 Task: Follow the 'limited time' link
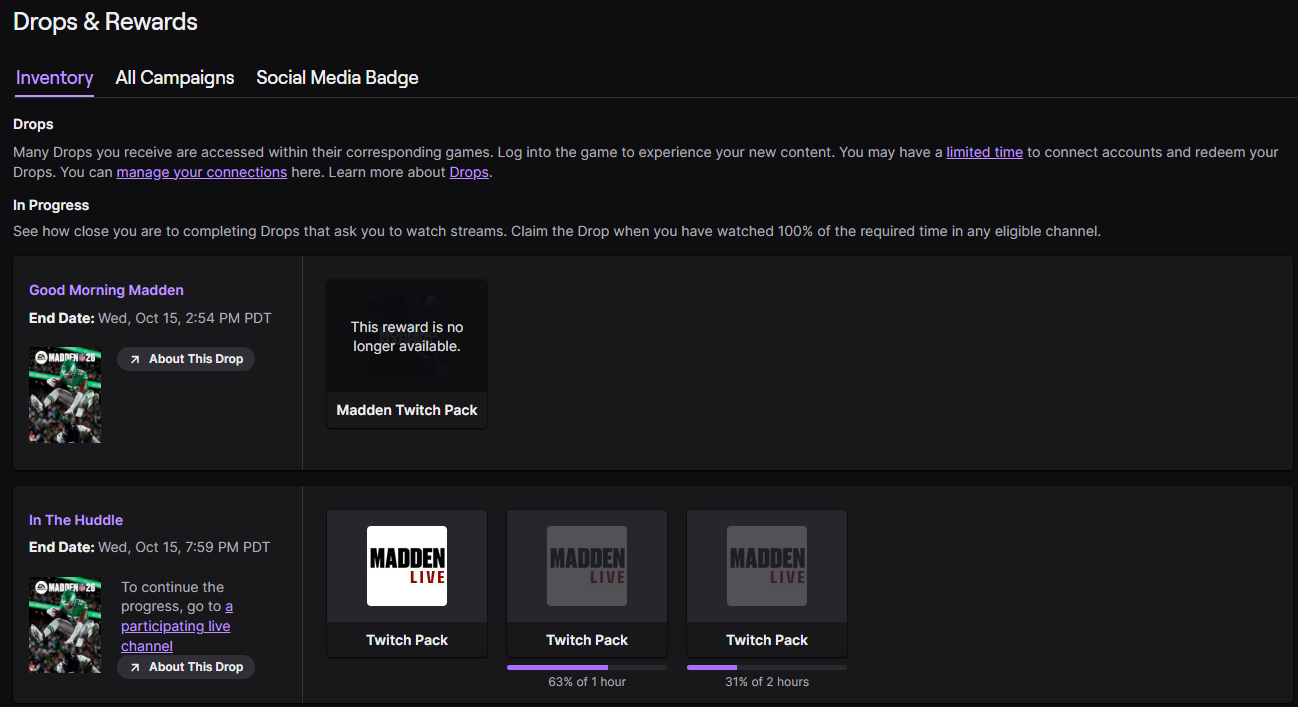984,152
